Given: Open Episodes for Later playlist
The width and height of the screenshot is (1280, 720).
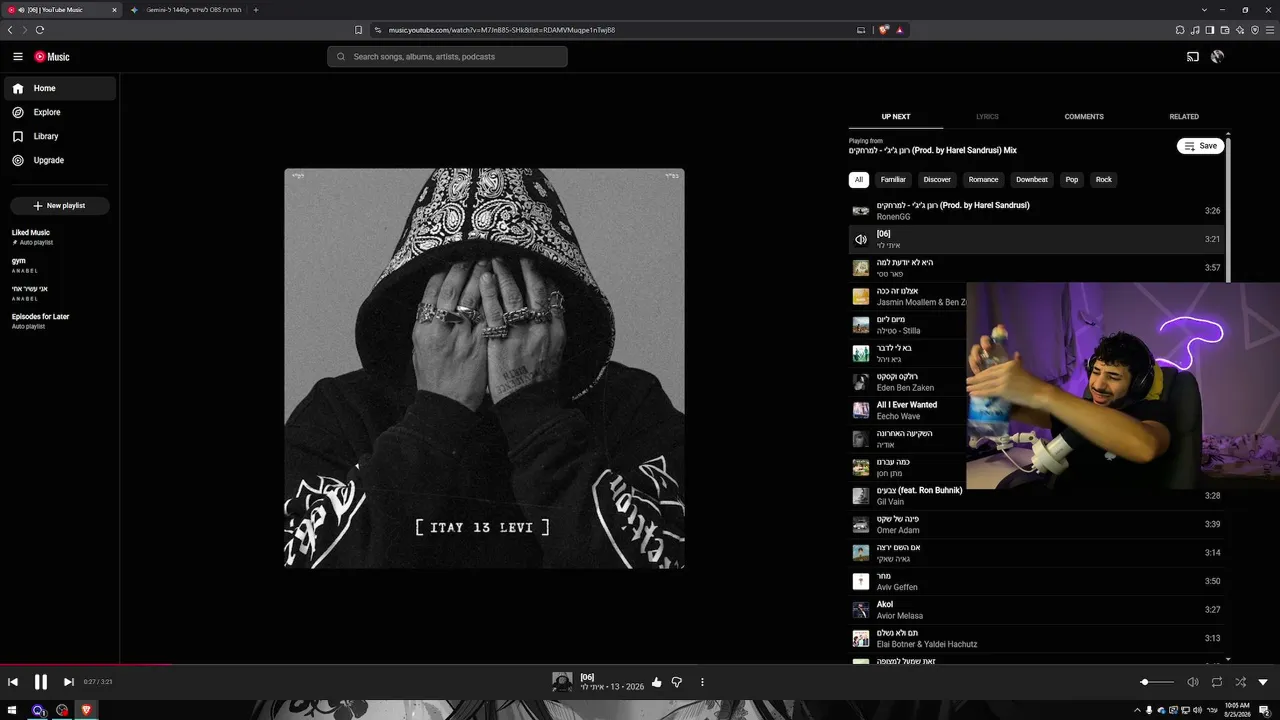Looking at the screenshot, I should pos(60,321).
